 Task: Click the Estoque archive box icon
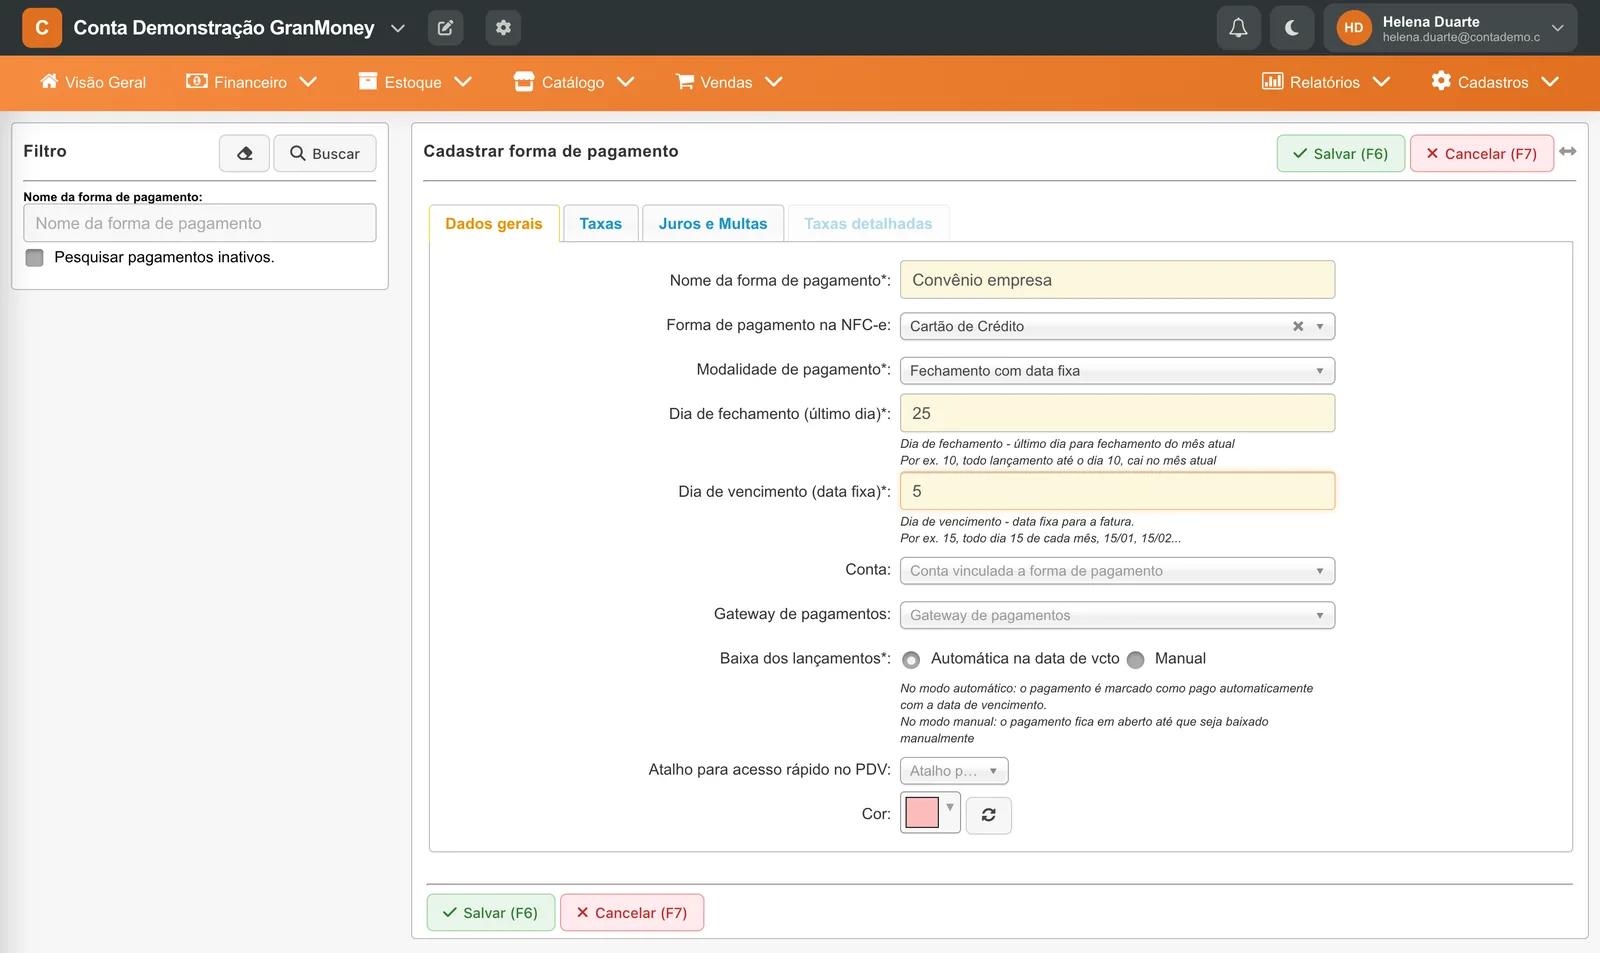[x=368, y=81]
